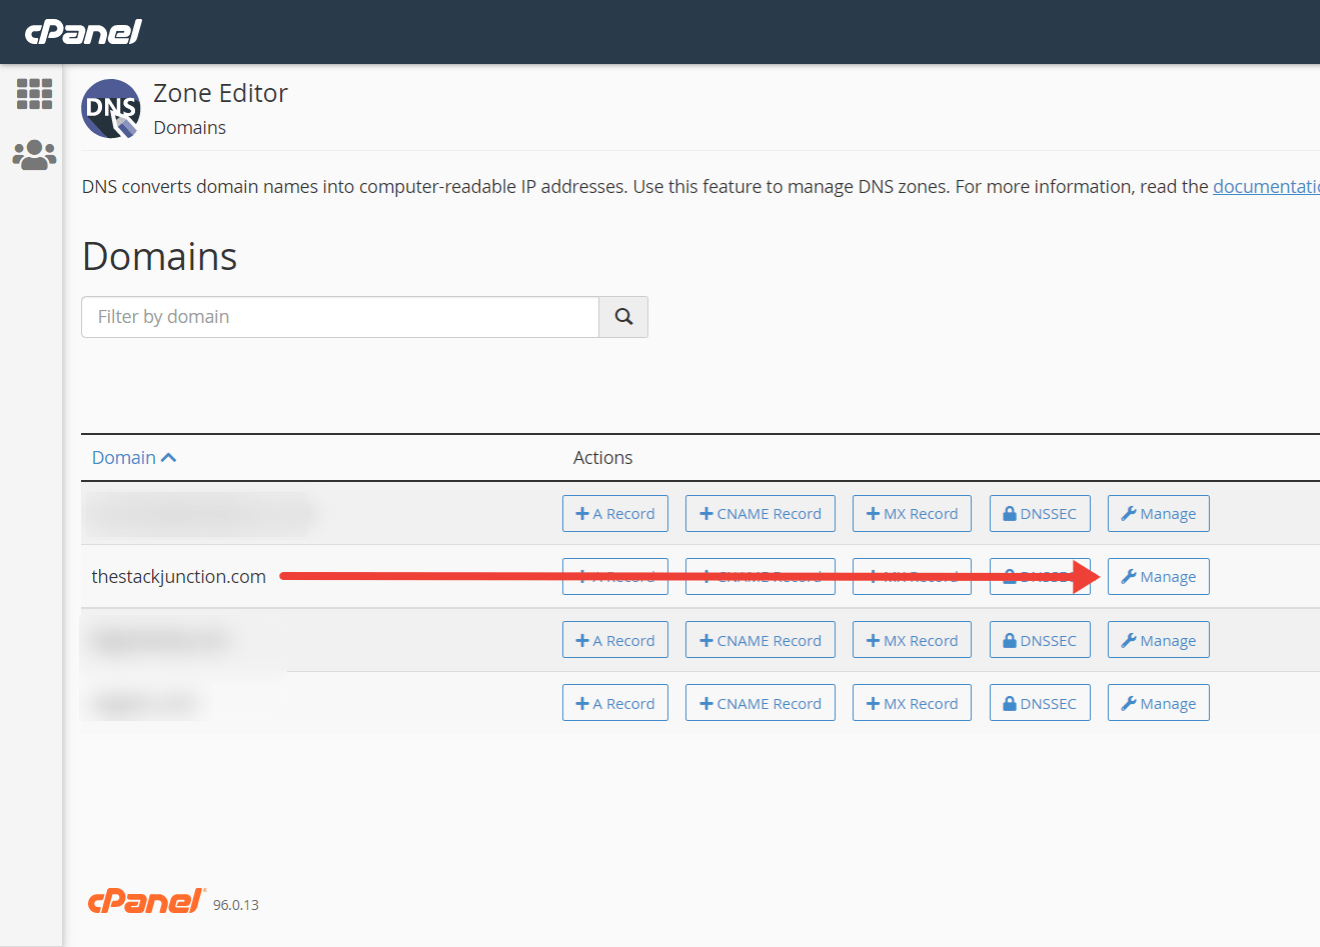Enable DNSSEC on the bottom domain row
1320x947 pixels.
pyautogui.click(x=1039, y=702)
